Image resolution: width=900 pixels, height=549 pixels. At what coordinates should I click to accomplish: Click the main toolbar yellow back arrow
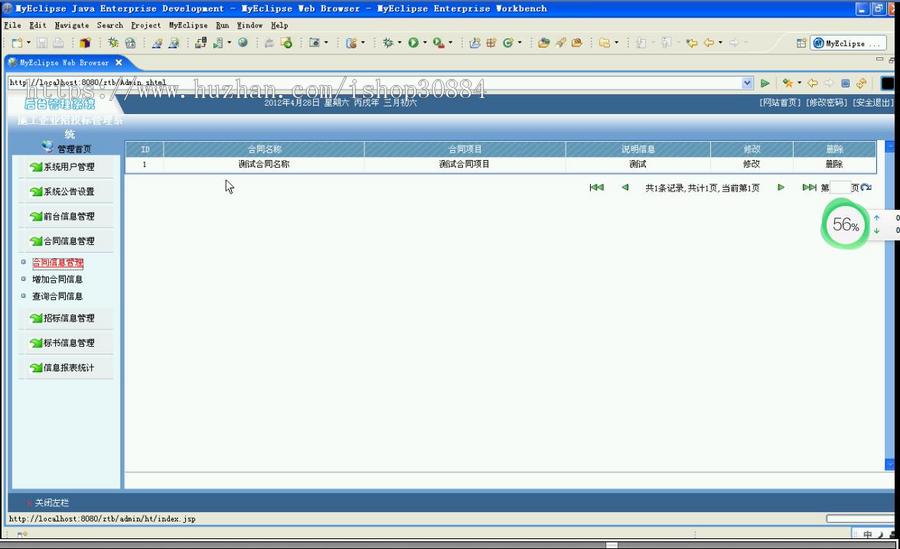tap(709, 43)
